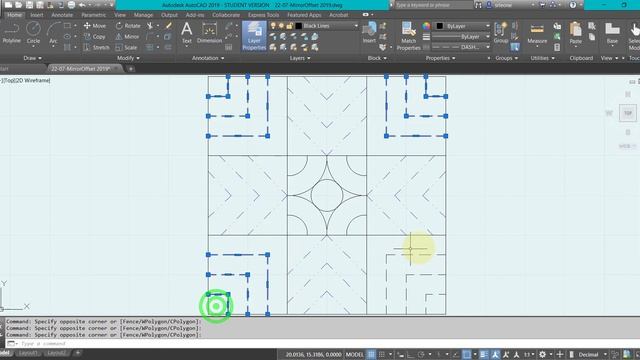Open the object color wheel icon
Image resolution: width=640 pixels, height=360 pixels.
click(426, 26)
